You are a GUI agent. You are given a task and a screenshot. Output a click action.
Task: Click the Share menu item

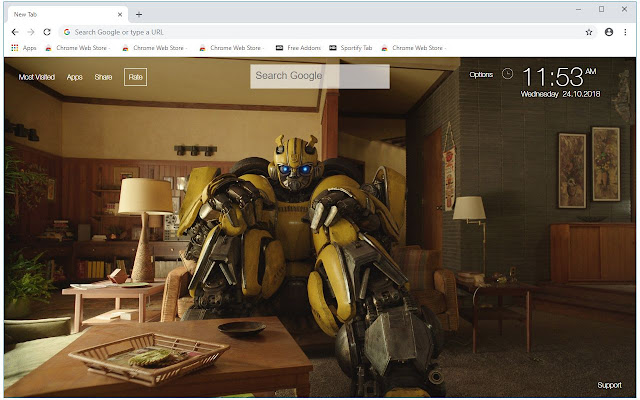(103, 77)
